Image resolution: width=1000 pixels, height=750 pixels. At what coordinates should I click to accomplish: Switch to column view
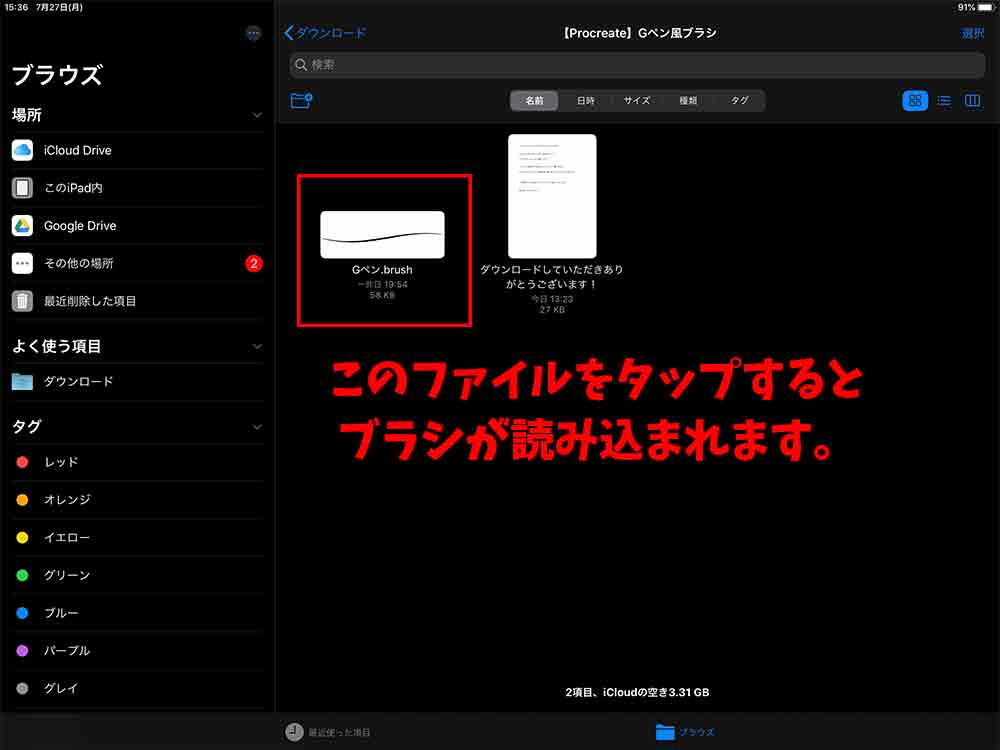click(973, 101)
